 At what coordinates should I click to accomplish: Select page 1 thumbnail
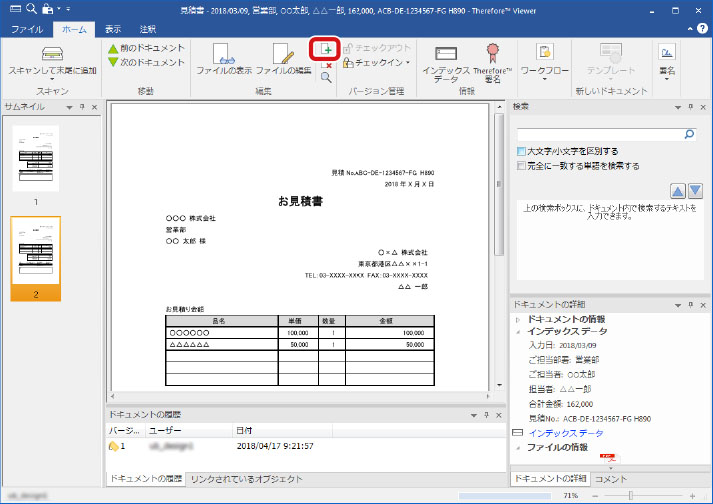35,158
